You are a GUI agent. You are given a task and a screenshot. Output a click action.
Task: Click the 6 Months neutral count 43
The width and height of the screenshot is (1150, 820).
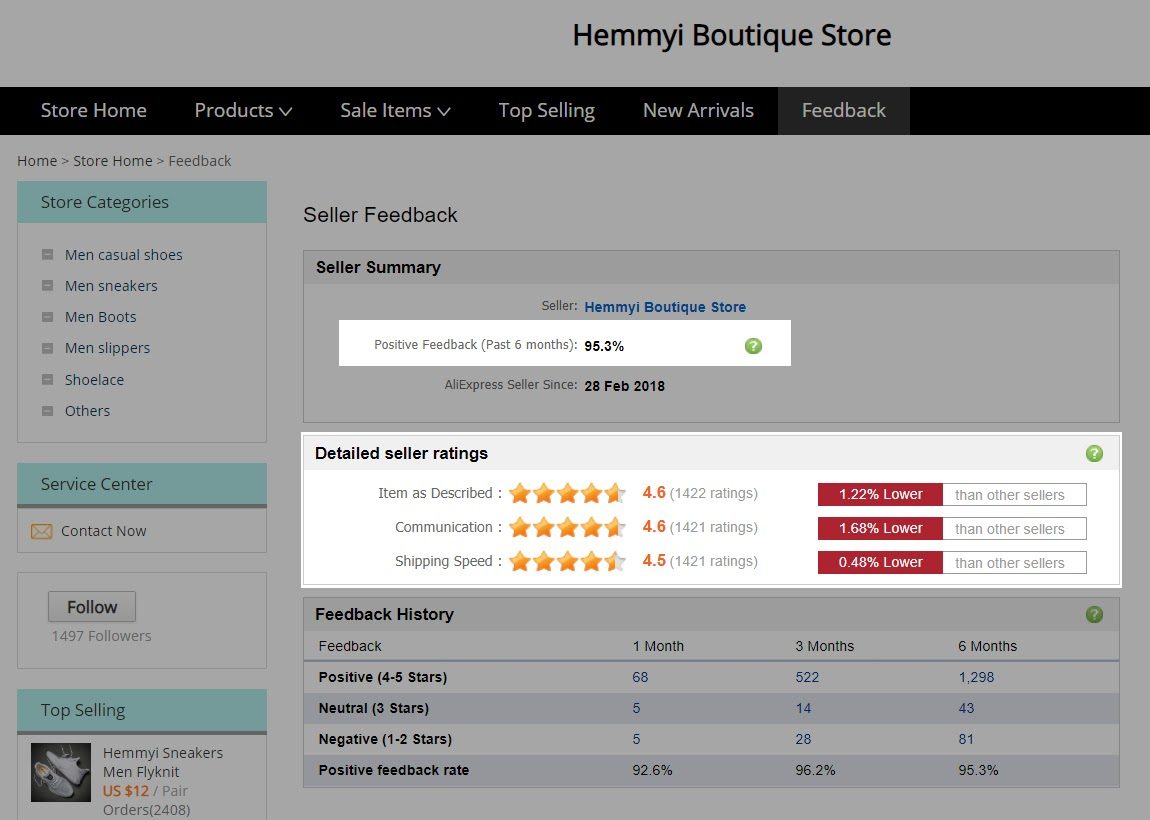point(966,708)
